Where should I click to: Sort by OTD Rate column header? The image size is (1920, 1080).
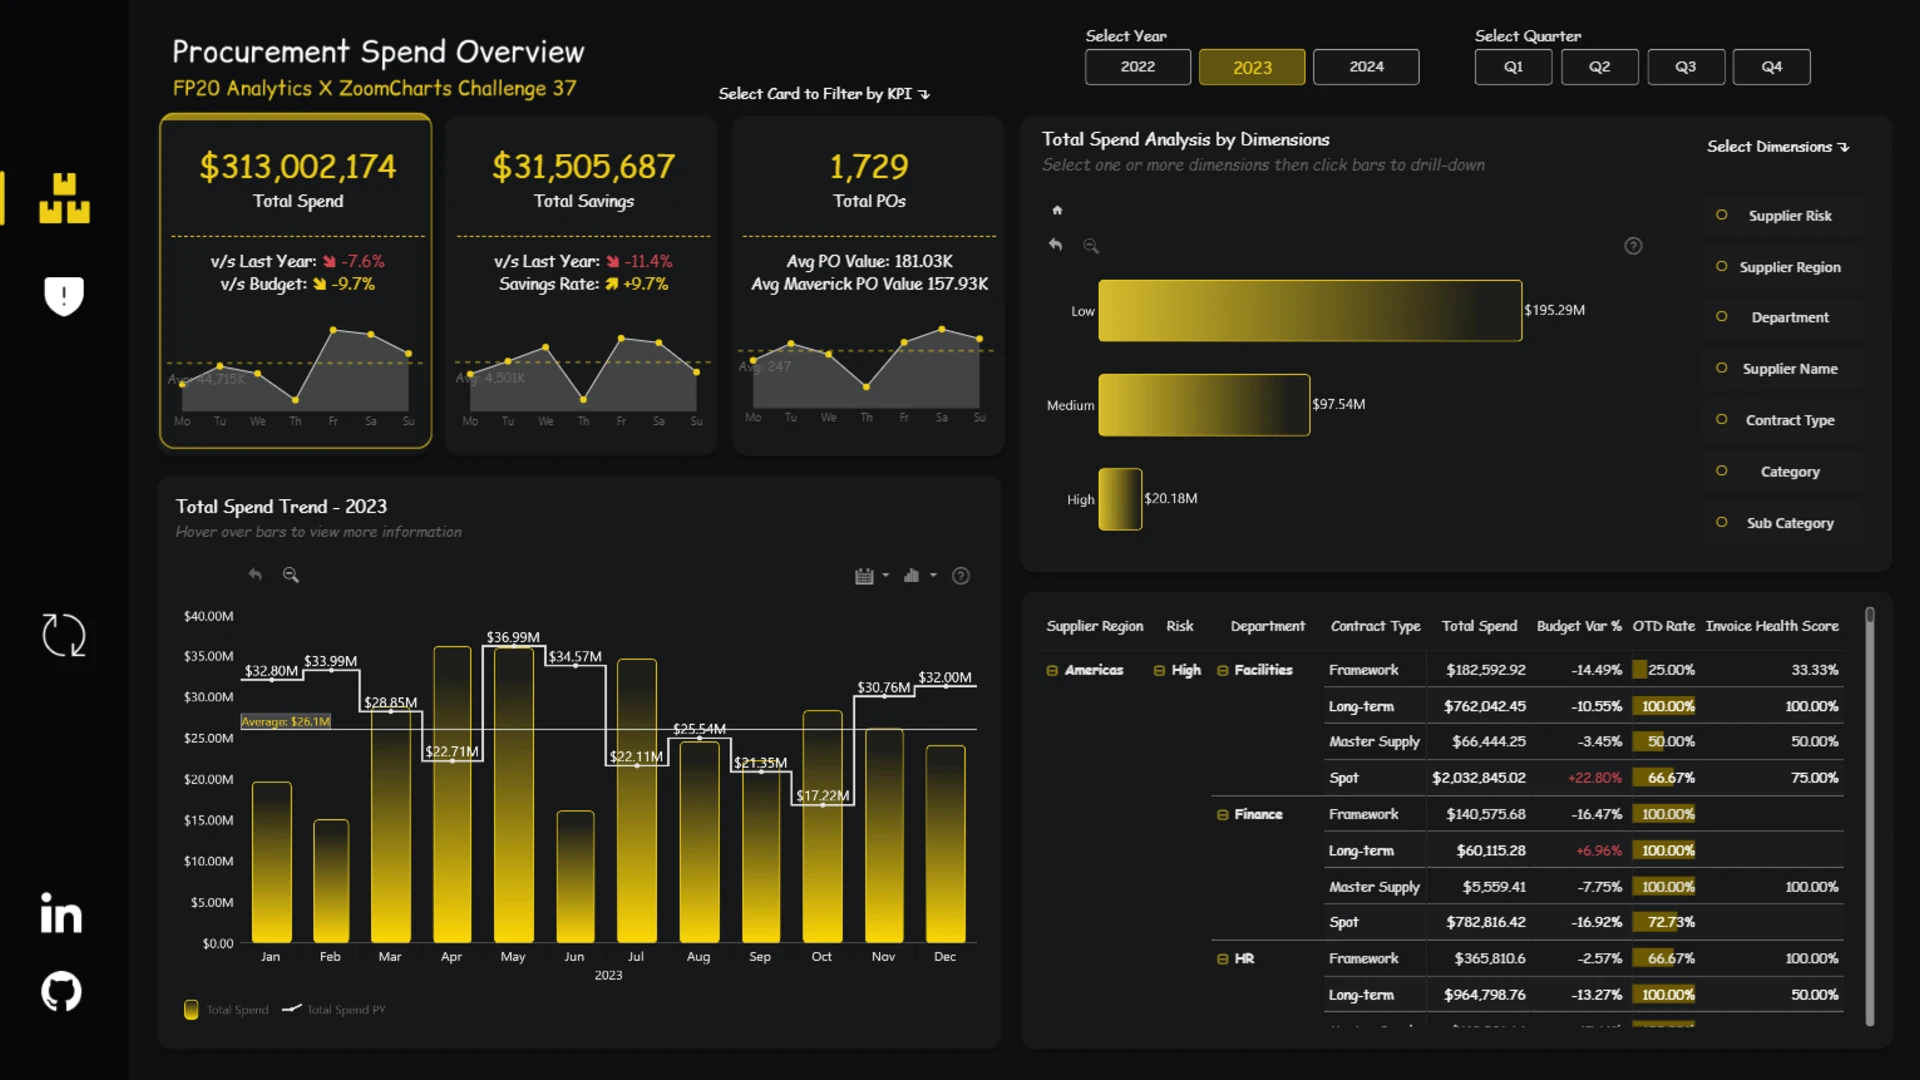(x=1664, y=626)
